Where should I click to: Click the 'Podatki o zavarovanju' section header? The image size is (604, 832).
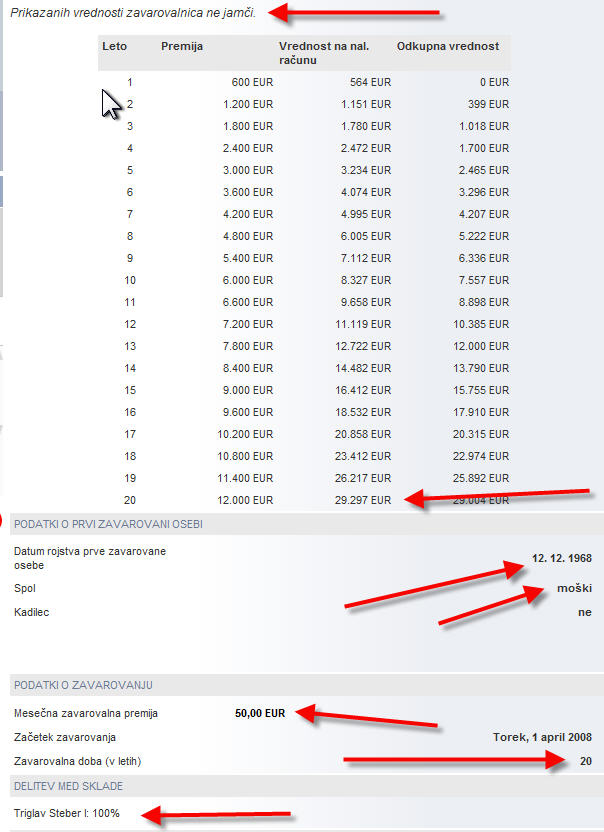[83, 686]
